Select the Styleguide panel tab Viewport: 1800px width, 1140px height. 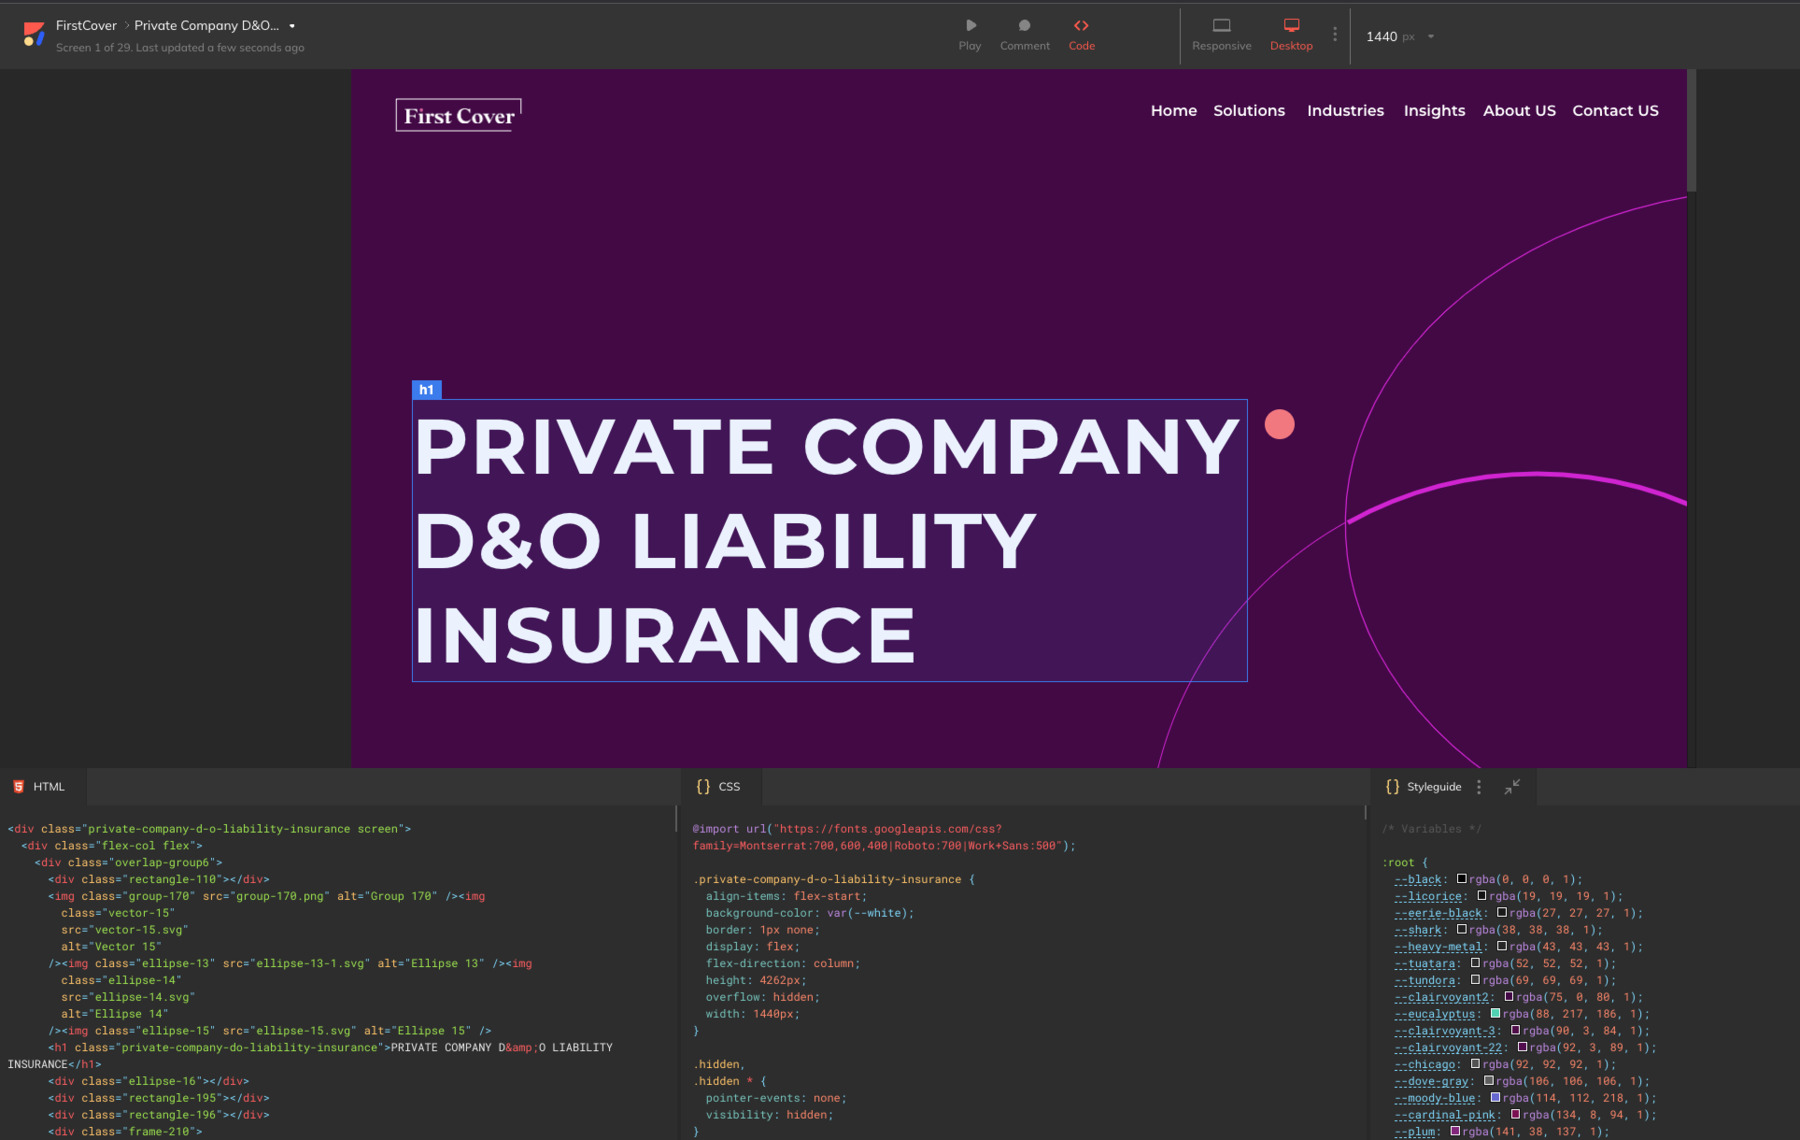click(x=1434, y=787)
